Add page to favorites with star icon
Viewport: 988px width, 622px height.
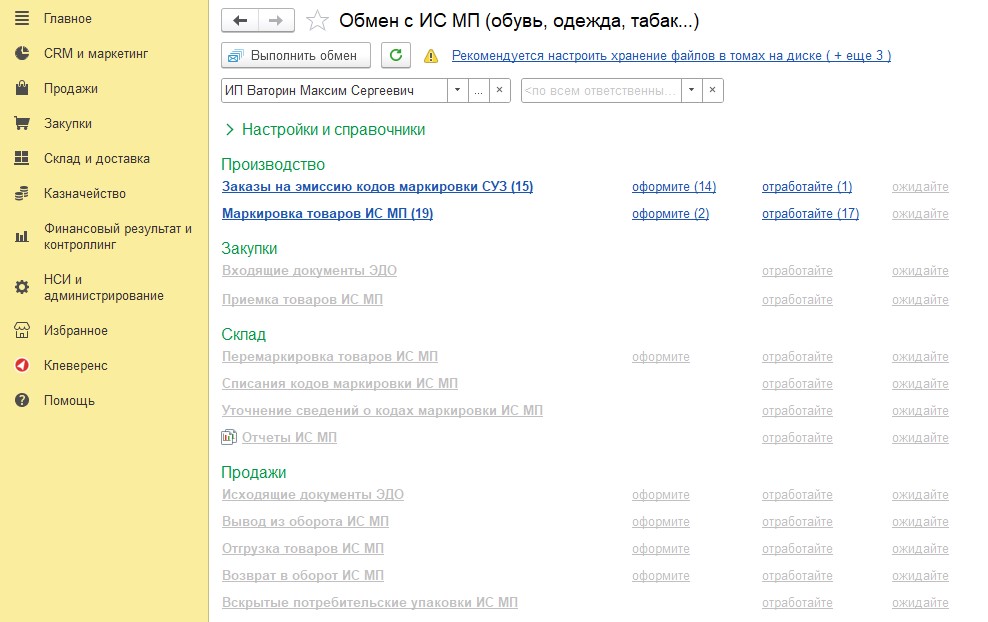[x=317, y=21]
